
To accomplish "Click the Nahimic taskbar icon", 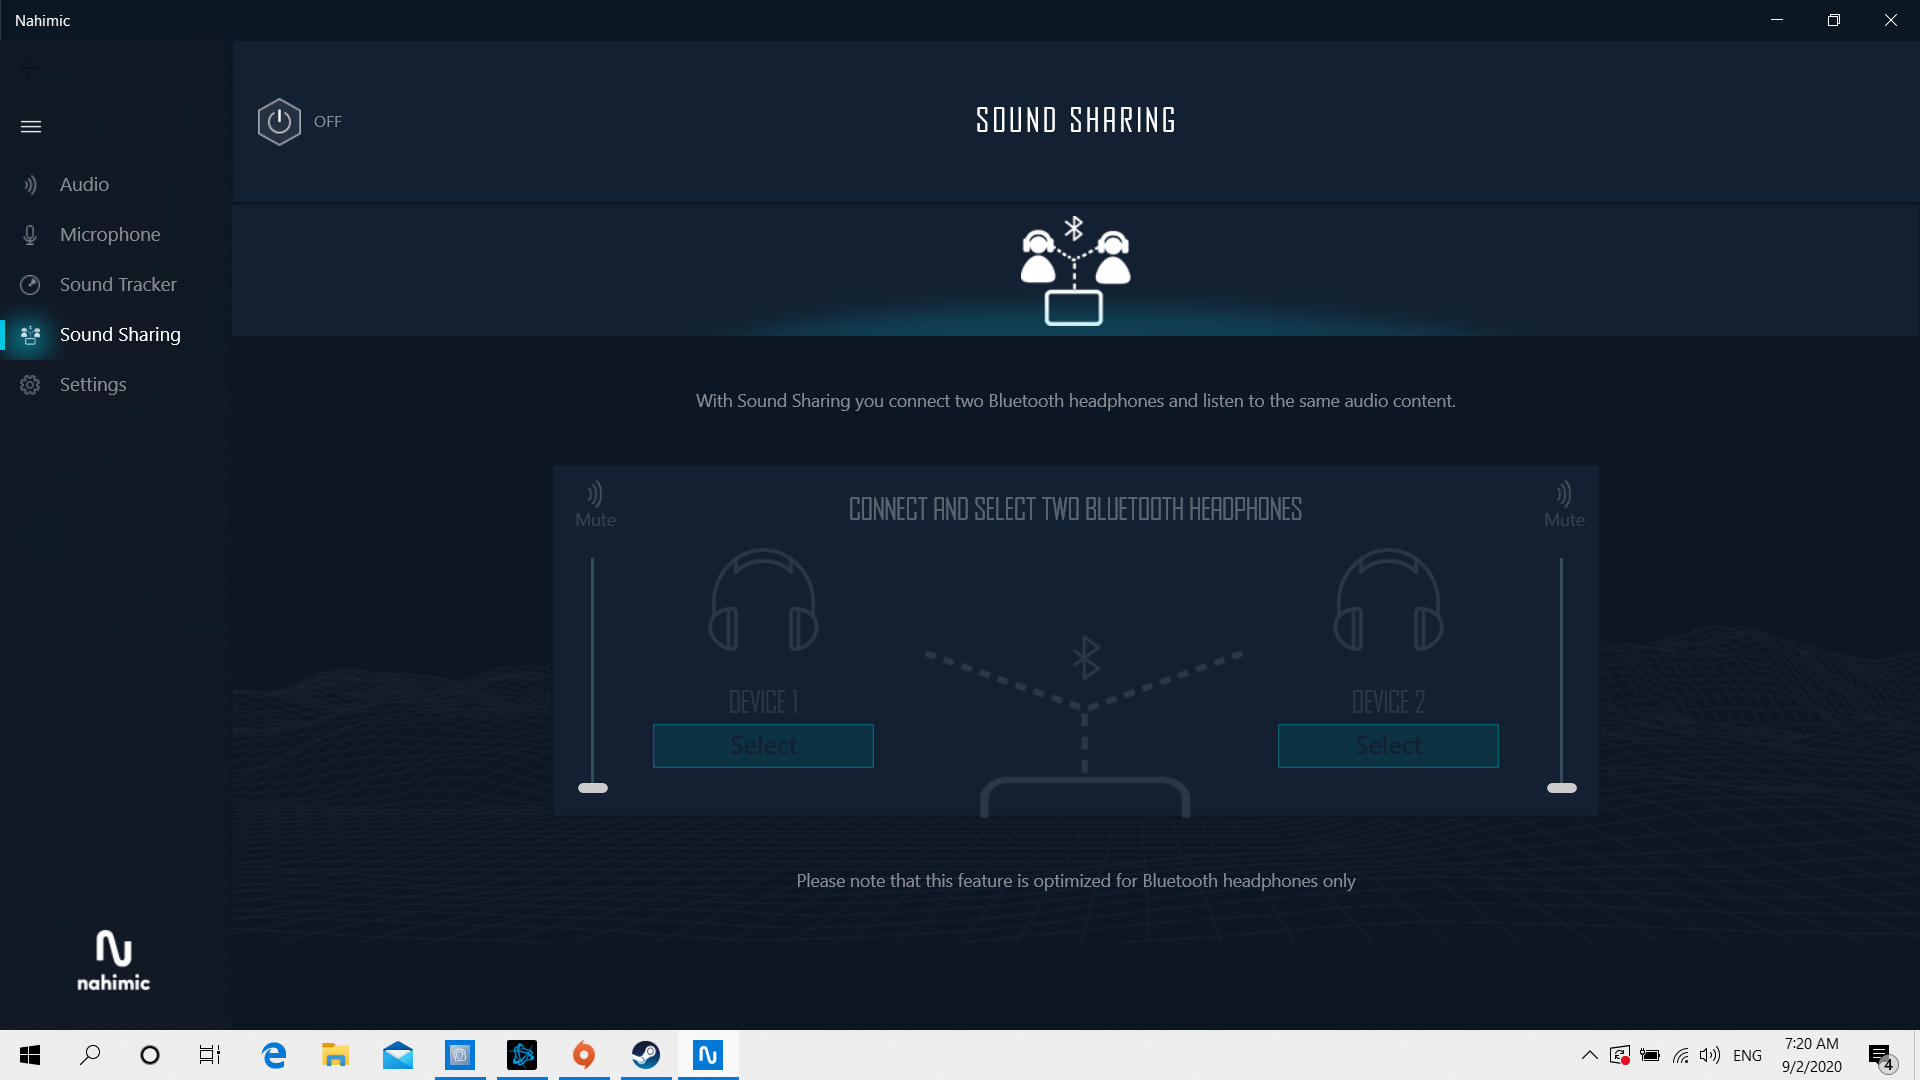I will click(708, 1055).
